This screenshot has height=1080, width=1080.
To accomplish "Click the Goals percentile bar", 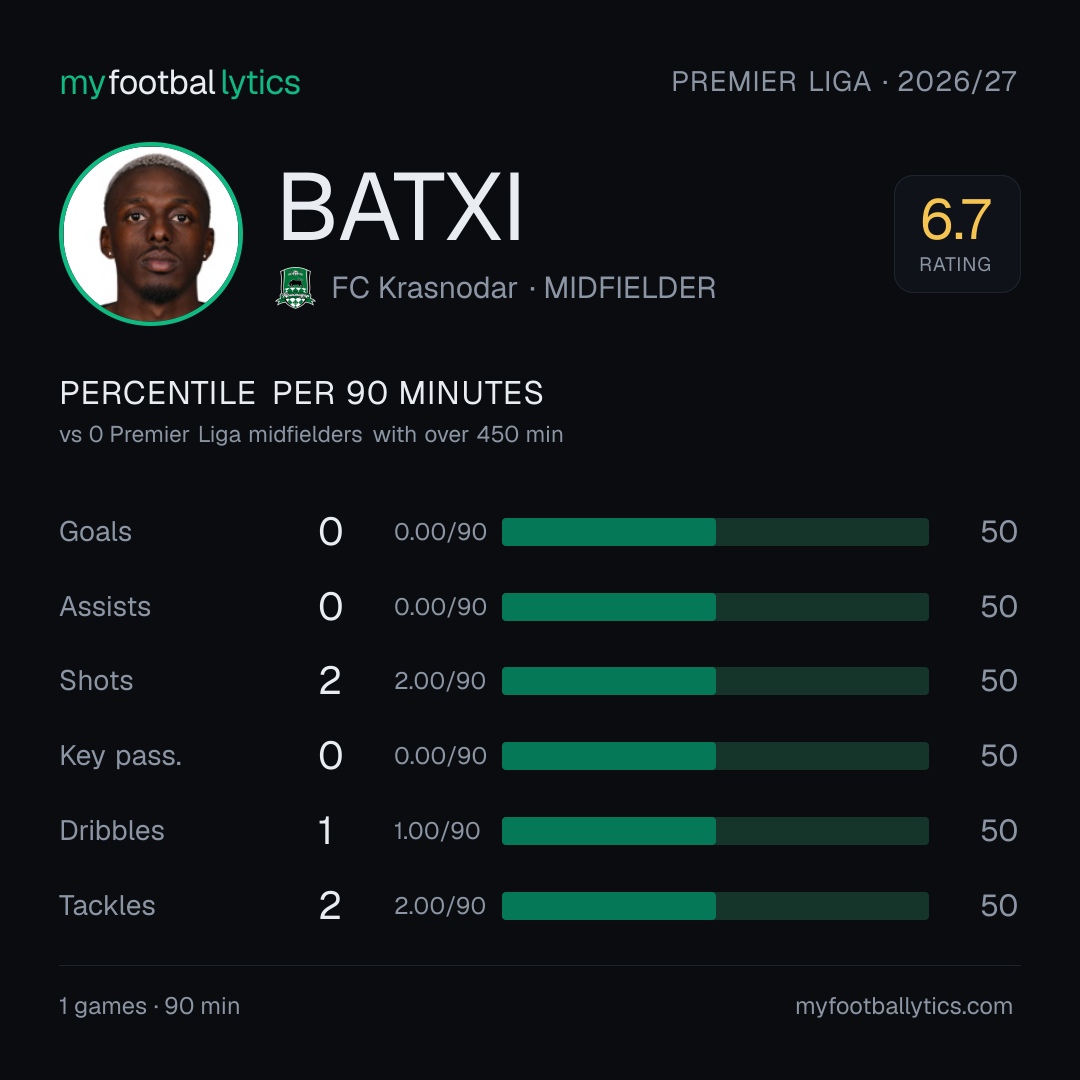I will point(715,532).
